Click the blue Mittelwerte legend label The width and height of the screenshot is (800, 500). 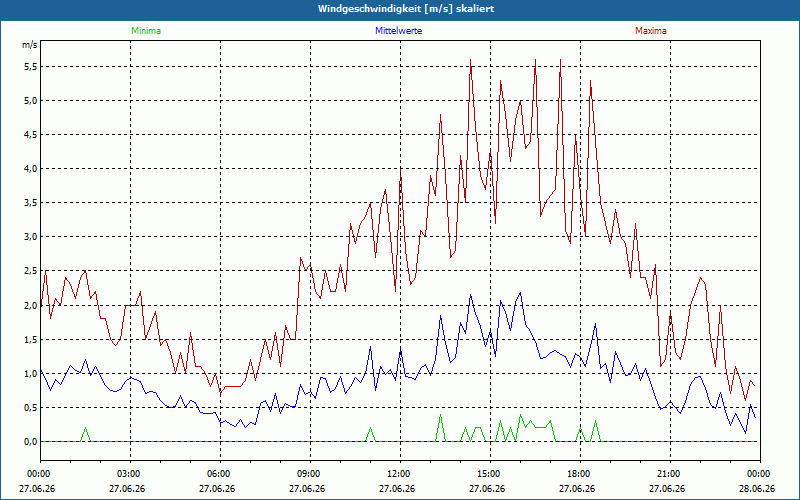click(398, 31)
